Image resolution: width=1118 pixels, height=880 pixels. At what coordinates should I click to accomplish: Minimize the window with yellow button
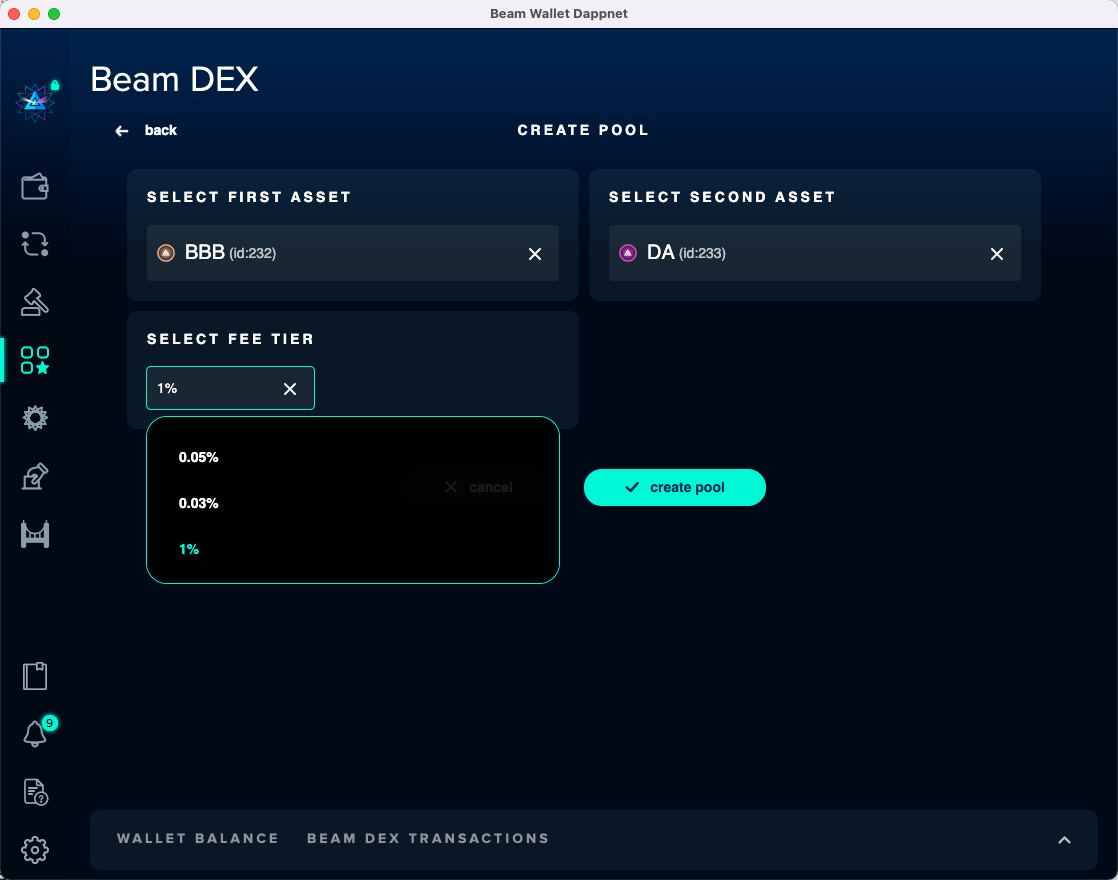click(34, 14)
